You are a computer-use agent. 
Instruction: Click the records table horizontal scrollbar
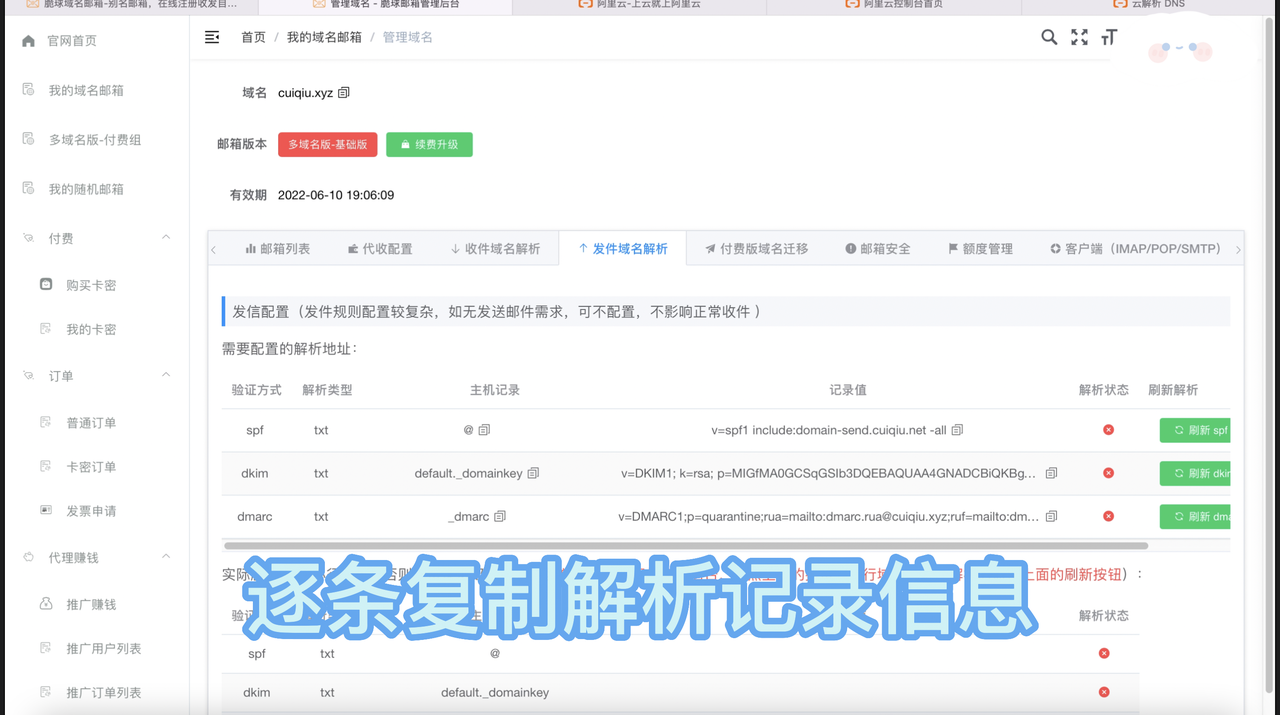point(686,546)
